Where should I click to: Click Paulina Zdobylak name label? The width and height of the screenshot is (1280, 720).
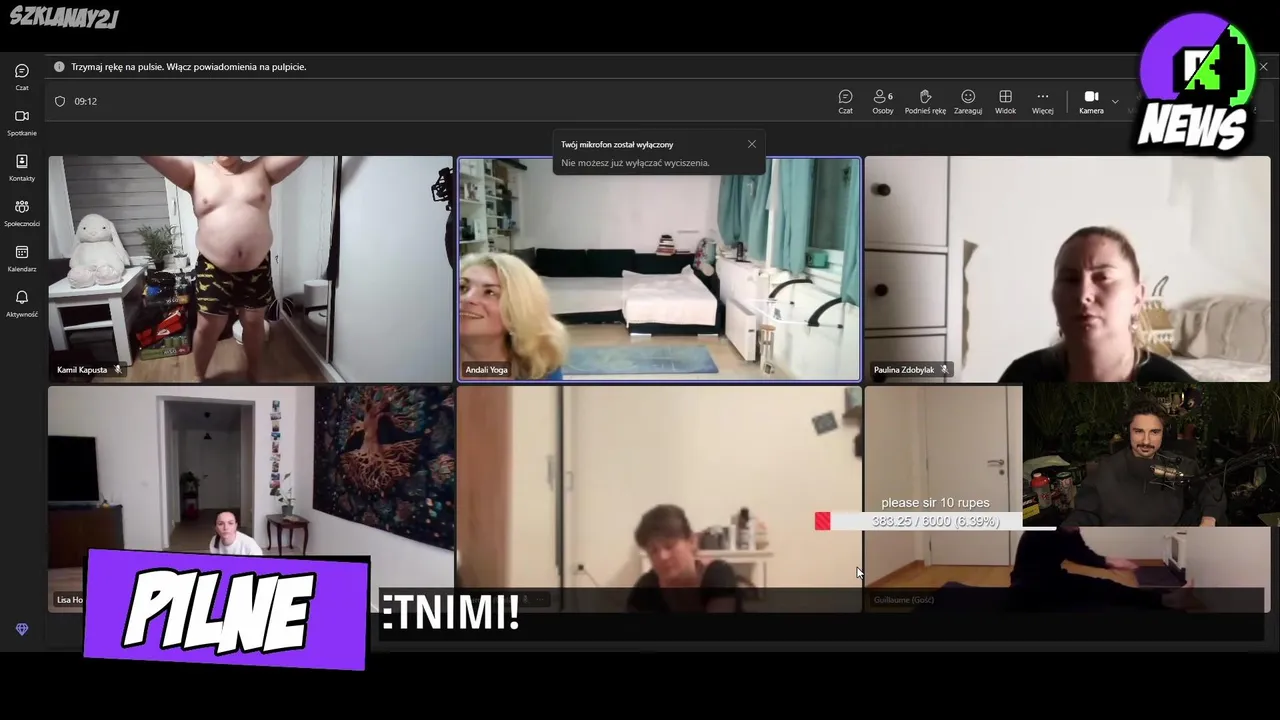[904, 370]
